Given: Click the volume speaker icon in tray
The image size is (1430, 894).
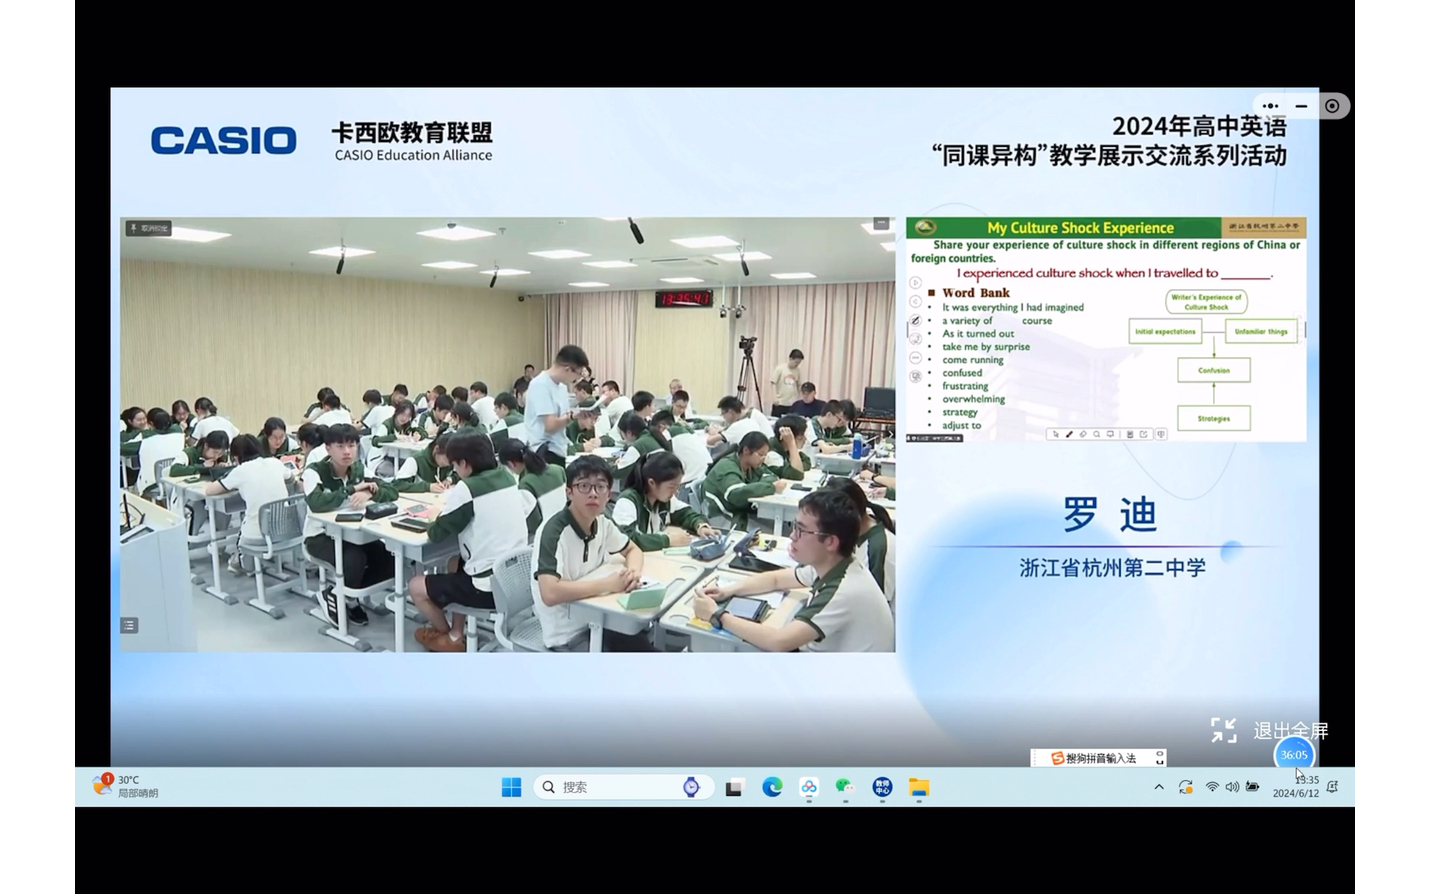Looking at the screenshot, I should 1232,788.
